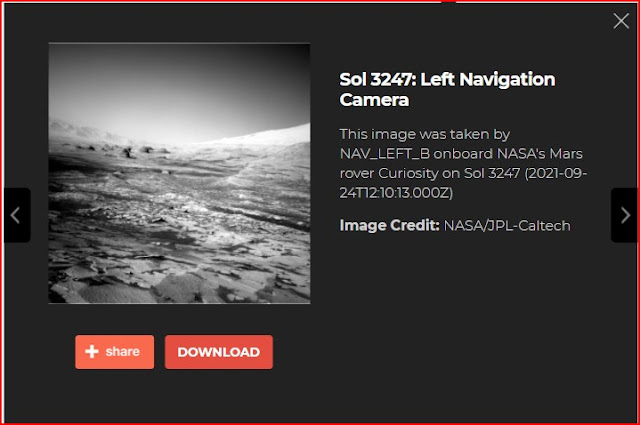The height and width of the screenshot is (425, 640).
Task: Click the 'Sol 3247: Left Navigation Camera' heading
Action: [x=447, y=89]
